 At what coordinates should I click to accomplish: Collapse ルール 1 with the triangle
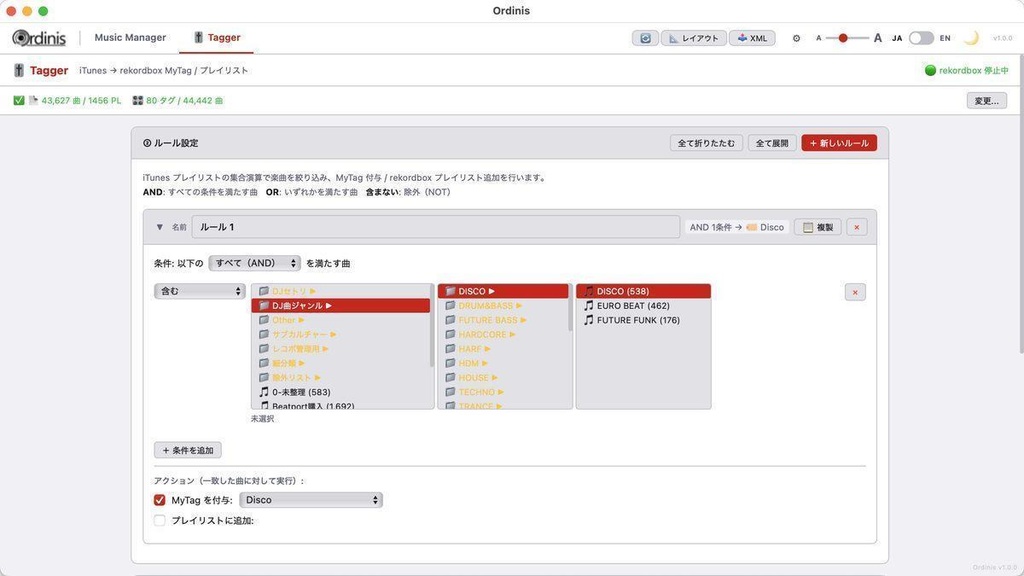pyautogui.click(x=159, y=227)
